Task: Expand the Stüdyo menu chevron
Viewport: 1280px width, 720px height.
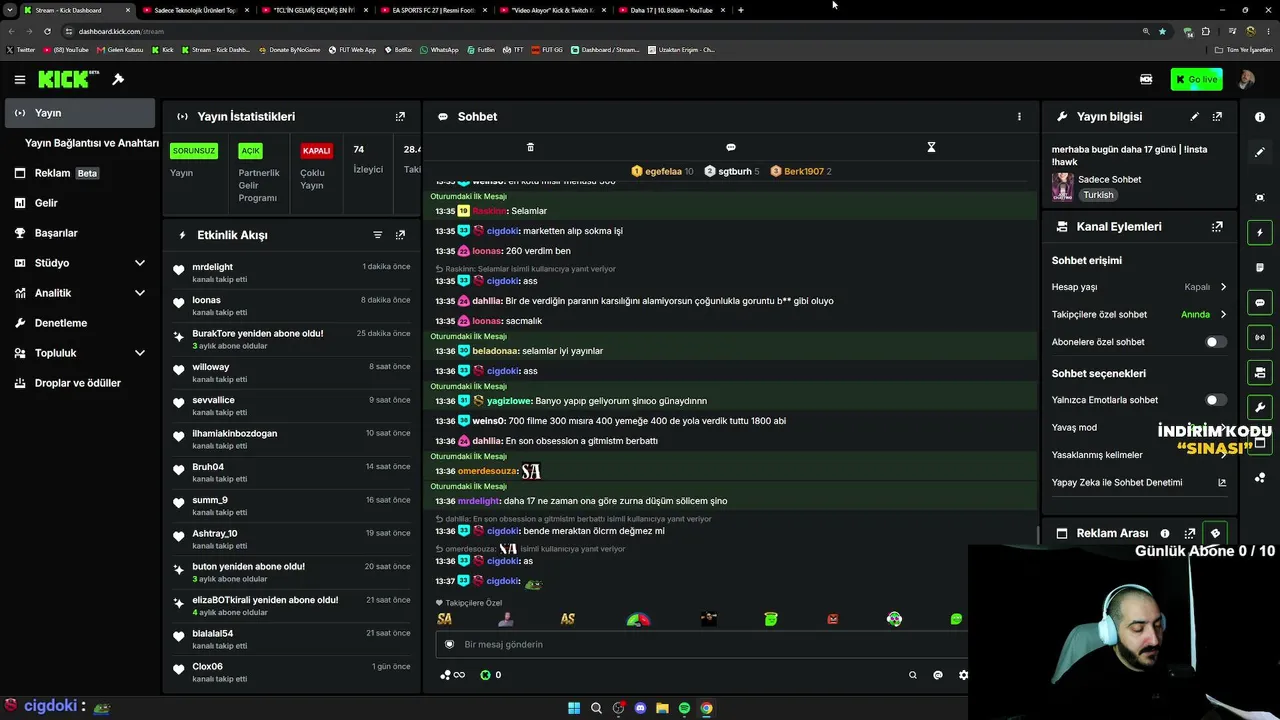Action: tap(139, 263)
